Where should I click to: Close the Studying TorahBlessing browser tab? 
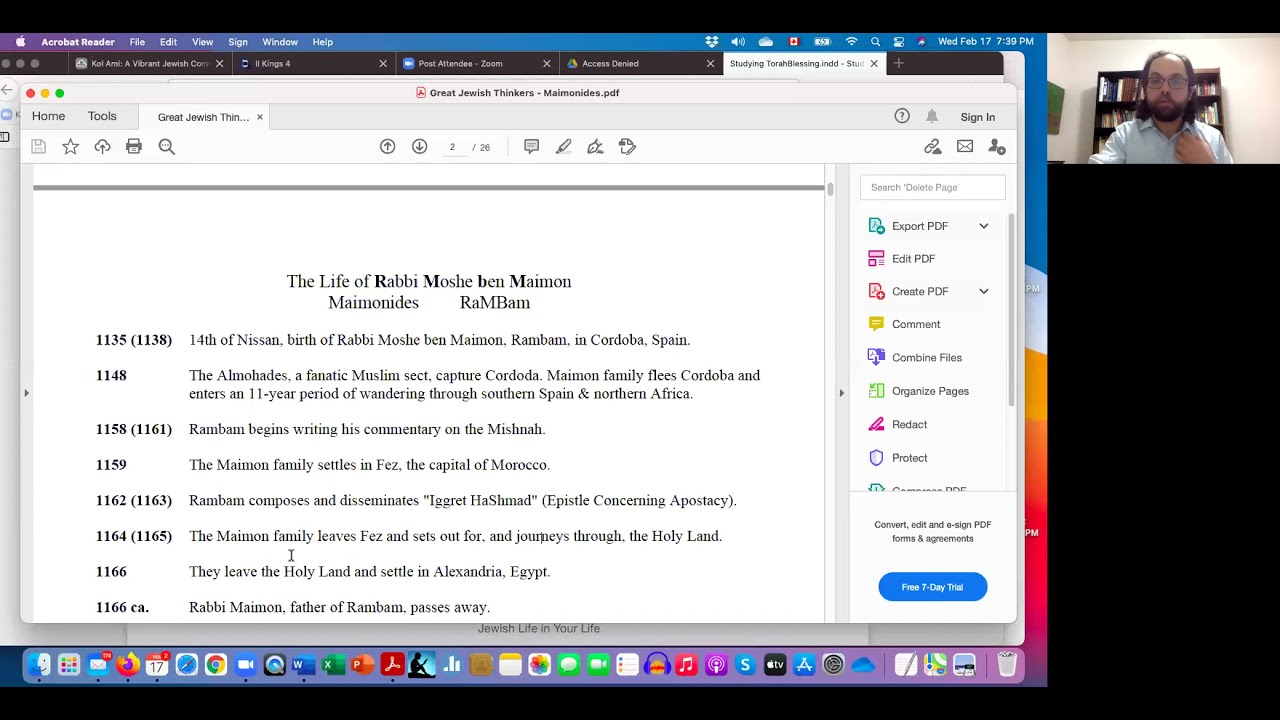pyautogui.click(x=874, y=63)
